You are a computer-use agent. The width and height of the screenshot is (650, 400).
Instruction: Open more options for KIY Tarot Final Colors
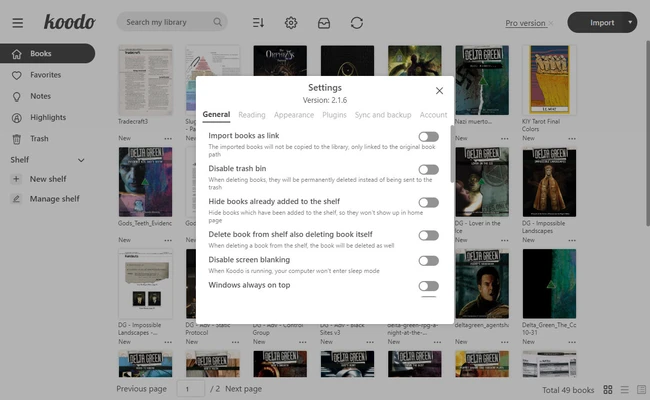pyautogui.click(x=572, y=138)
